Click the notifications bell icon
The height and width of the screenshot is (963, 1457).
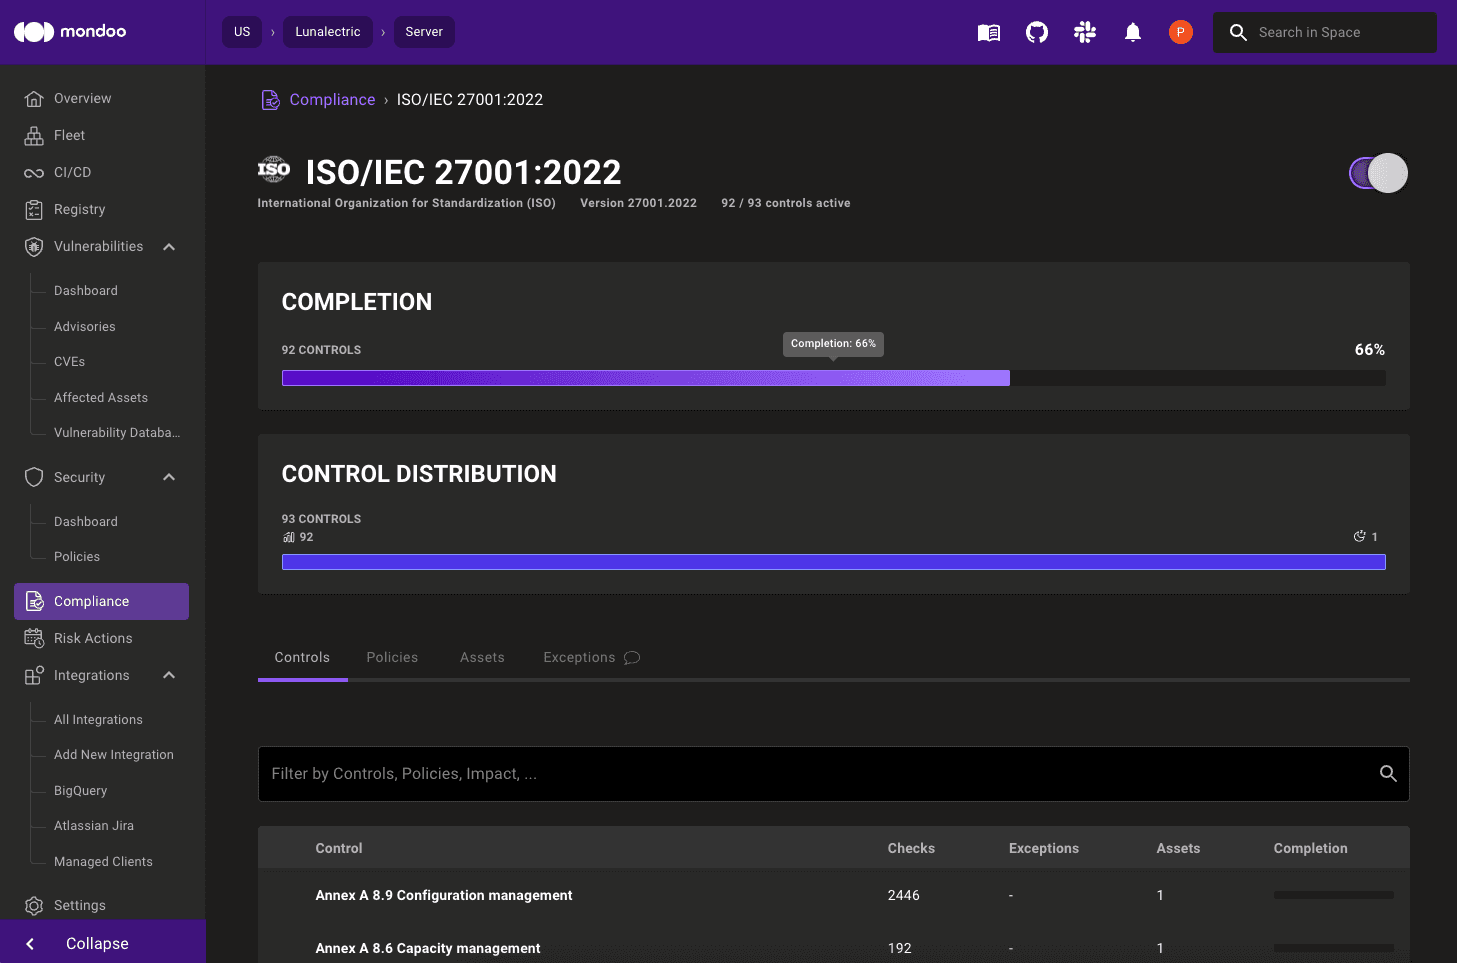tap(1133, 33)
